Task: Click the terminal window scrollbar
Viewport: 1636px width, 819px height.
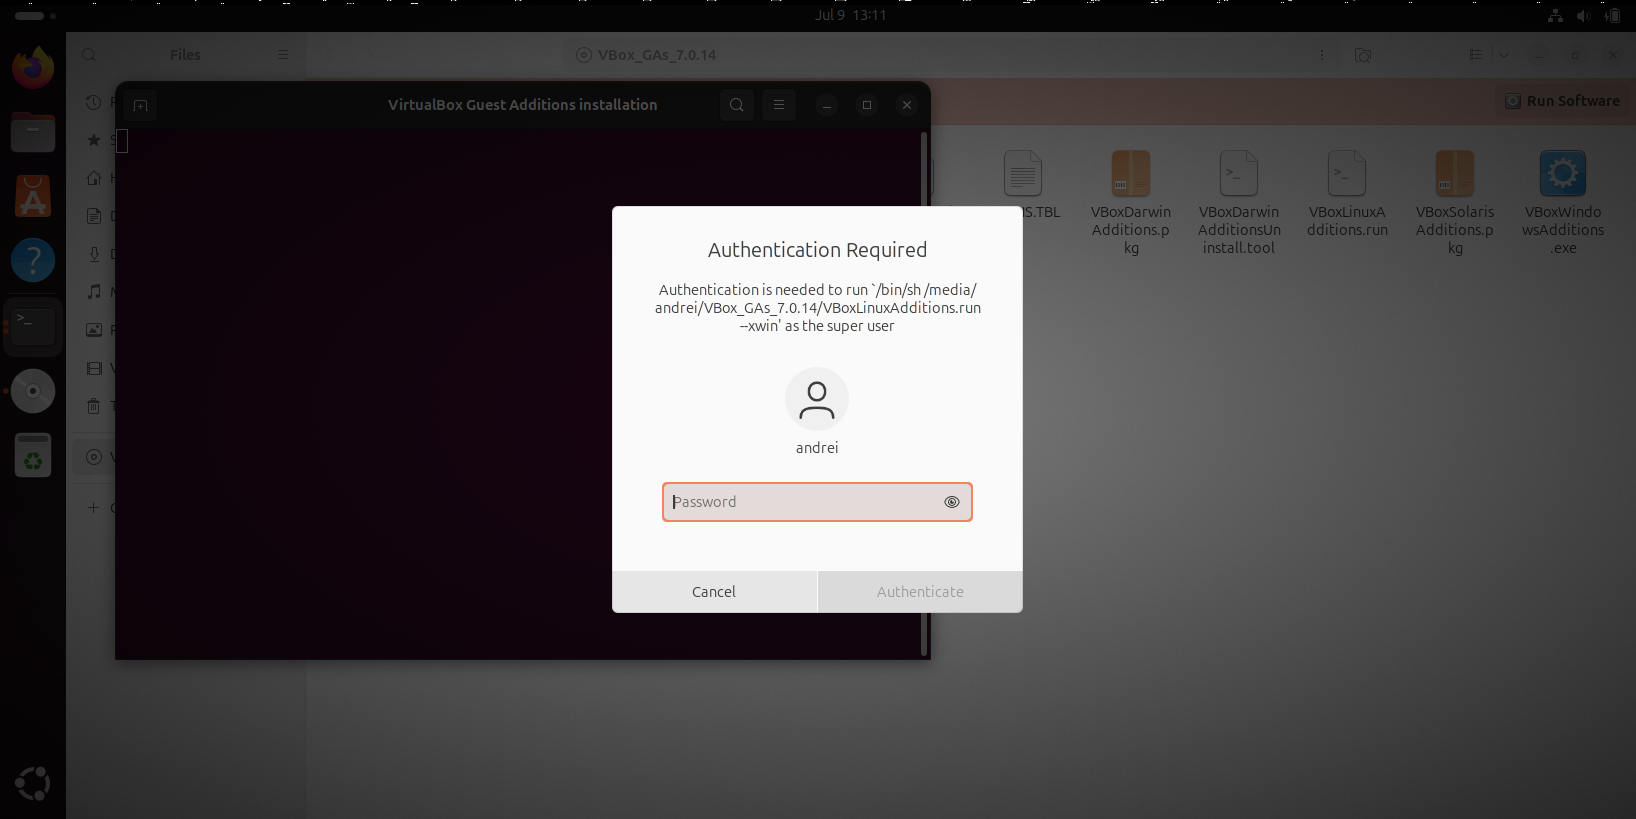Action: (x=924, y=394)
